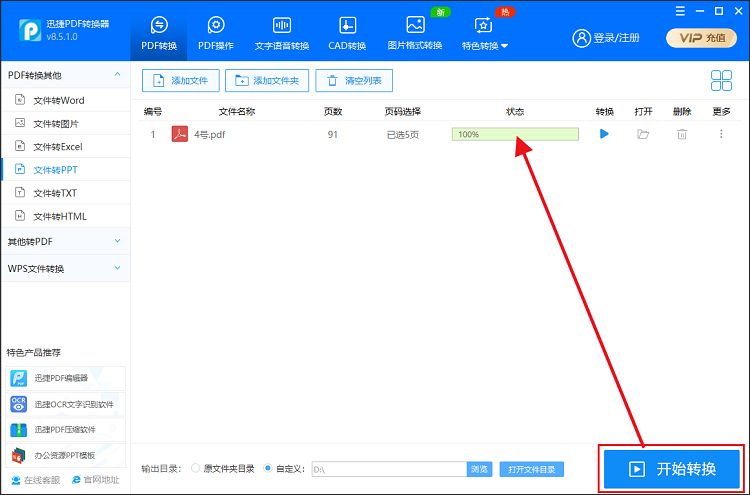Click the 页数 value 91
Screen dimensions: 750x495
coord(332,135)
